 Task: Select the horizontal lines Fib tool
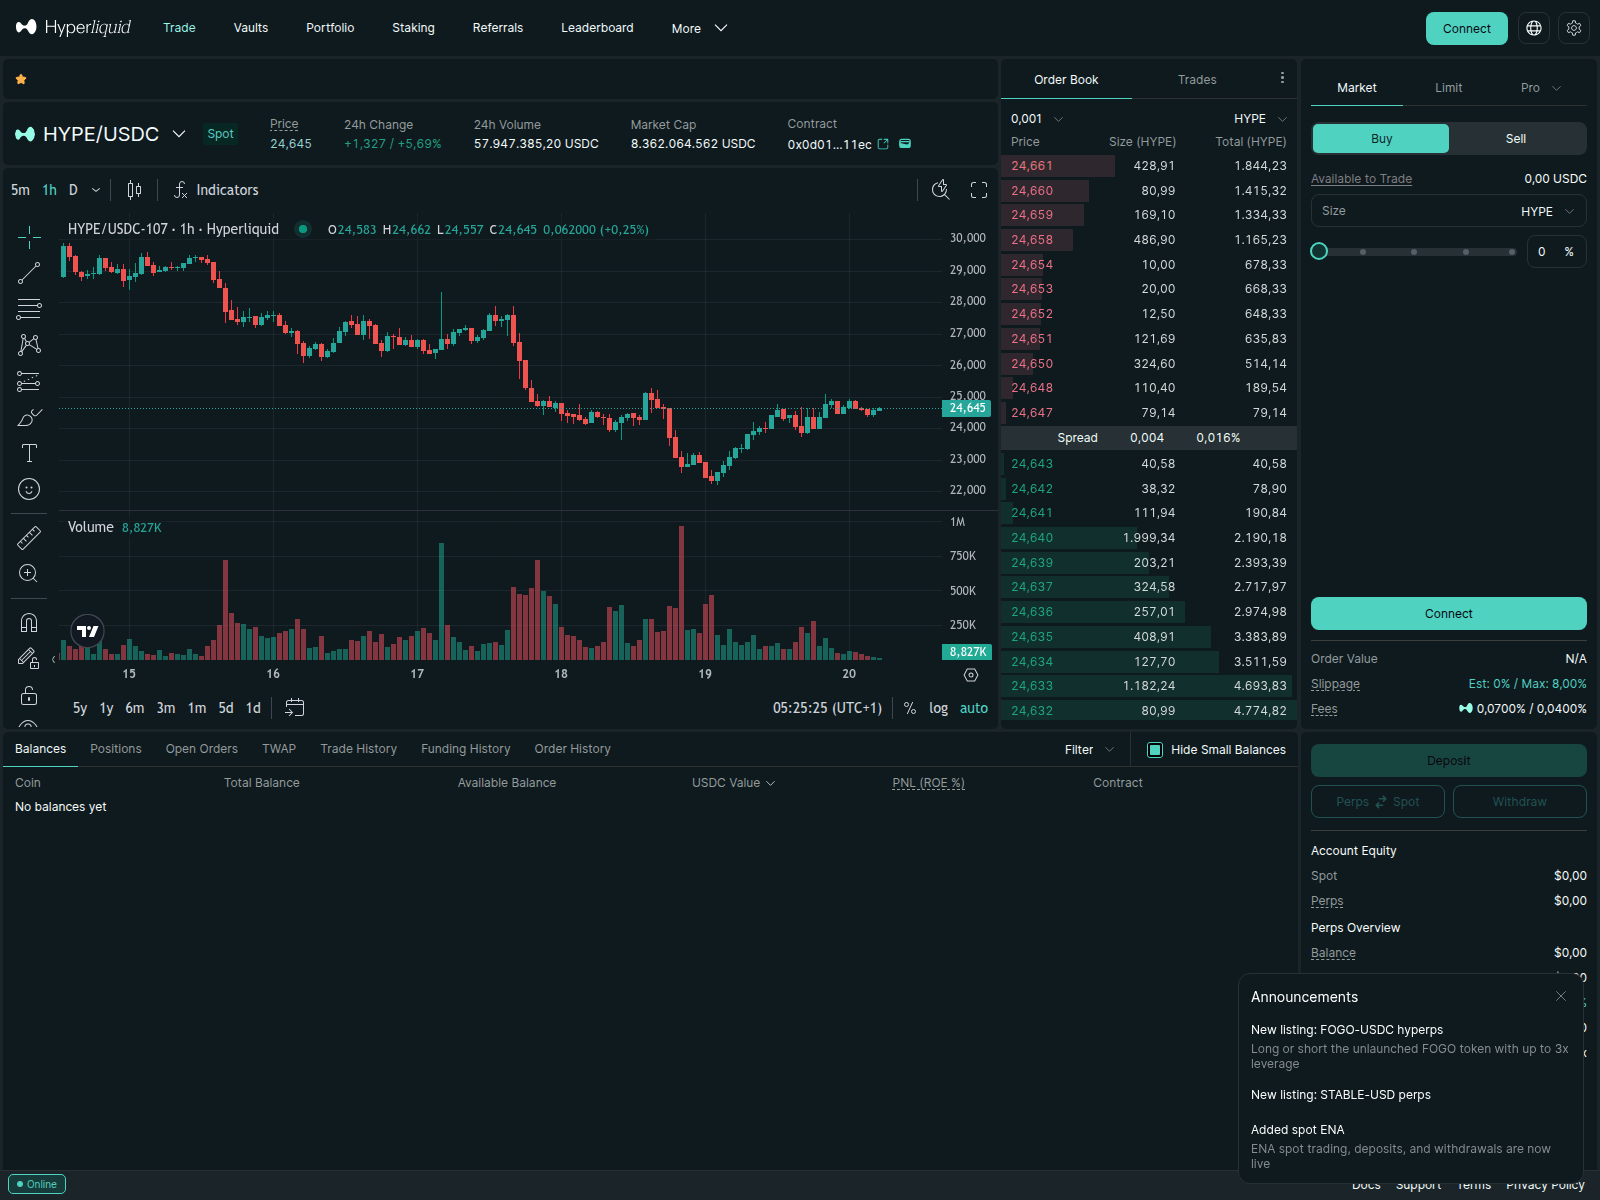pyautogui.click(x=29, y=309)
